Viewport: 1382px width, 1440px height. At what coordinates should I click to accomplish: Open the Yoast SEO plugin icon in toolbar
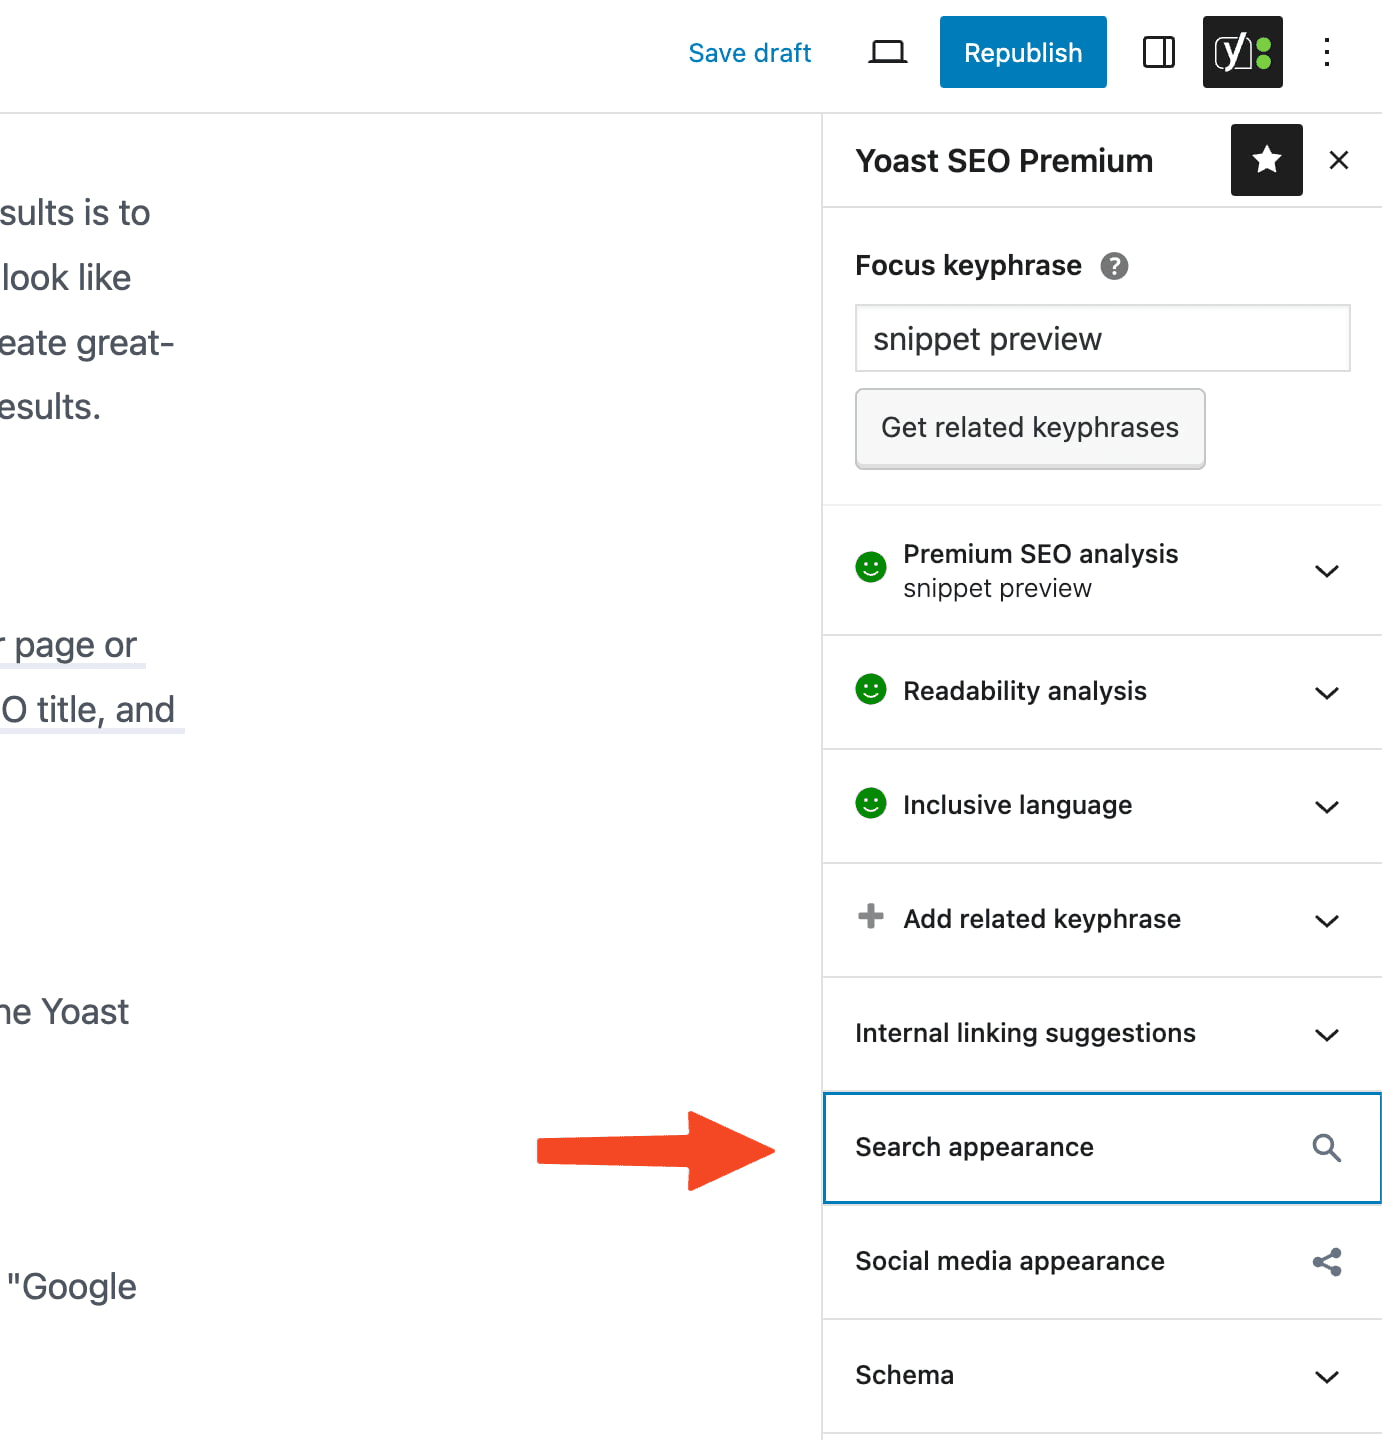[x=1242, y=52]
